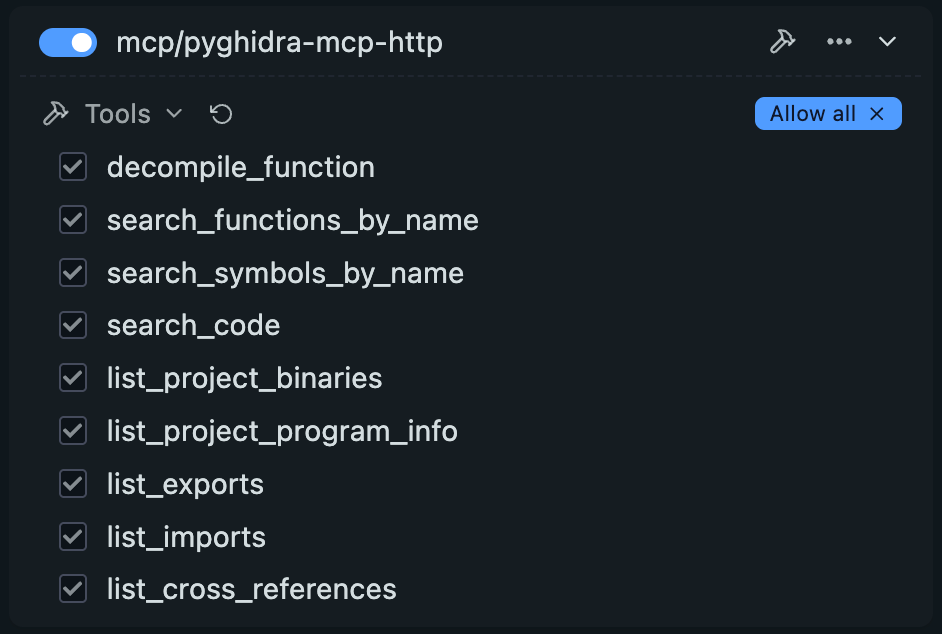
Task: Open the three-dots more options menu
Action: click(839, 41)
